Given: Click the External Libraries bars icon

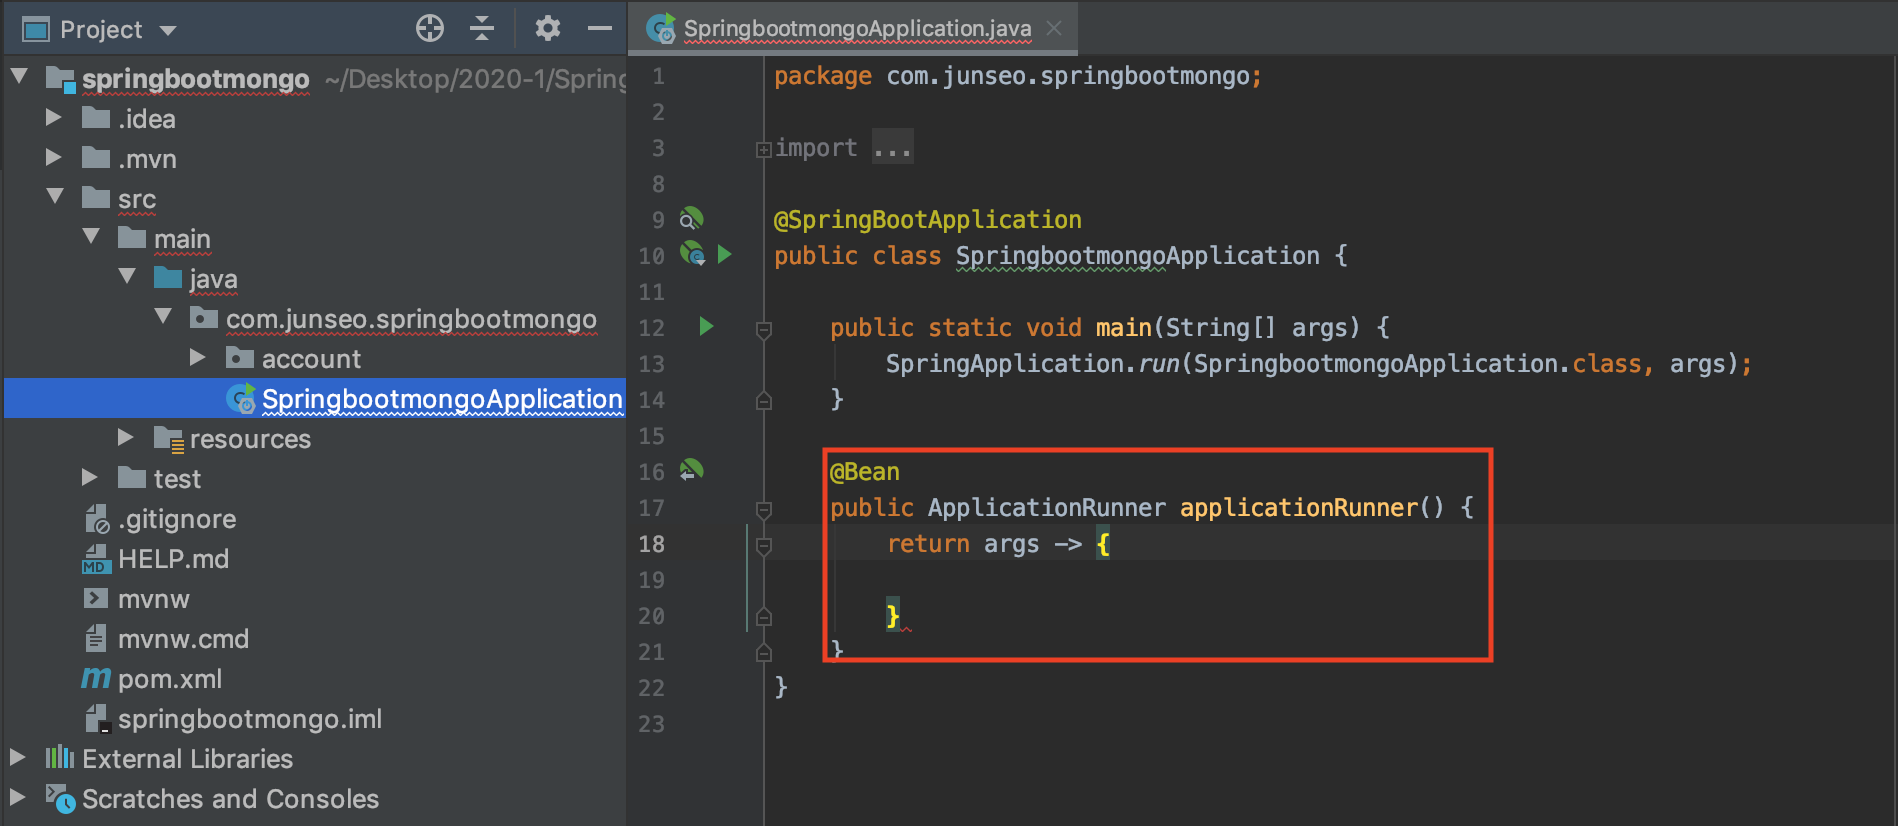Looking at the screenshot, I should pos(60,757).
